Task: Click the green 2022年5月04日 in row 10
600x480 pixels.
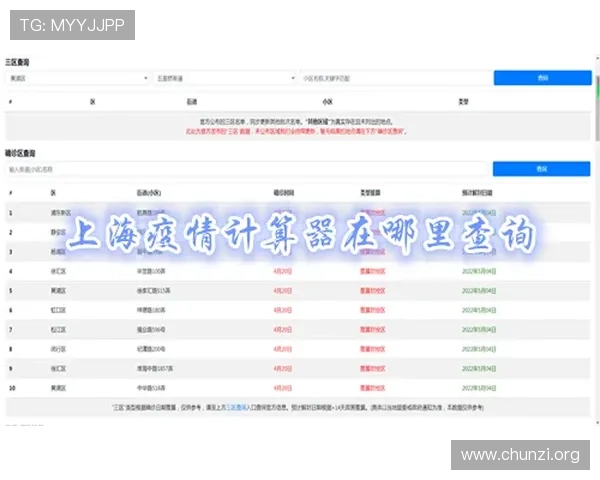Action: [479, 388]
